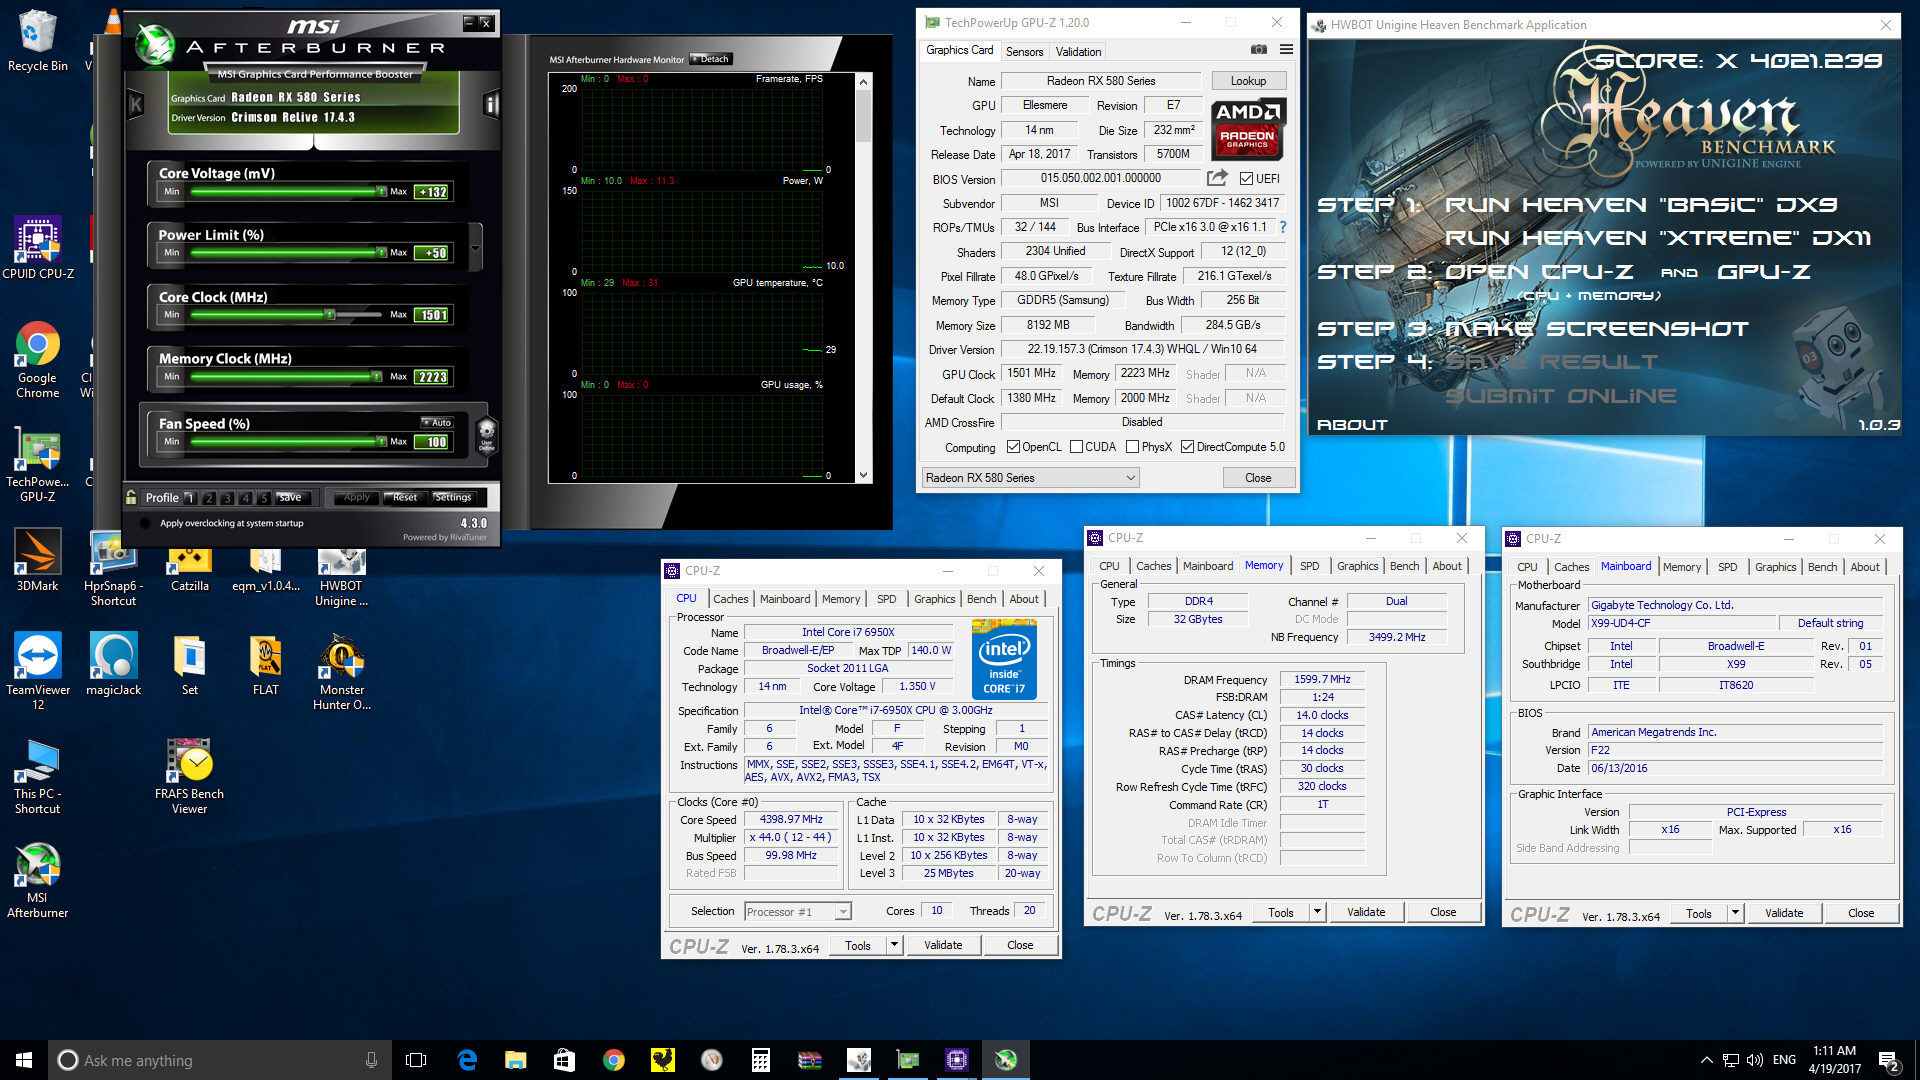Toggle Auto fan speed in Afterburner
The height and width of the screenshot is (1080, 1920).
pyautogui.click(x=437, y=422)
